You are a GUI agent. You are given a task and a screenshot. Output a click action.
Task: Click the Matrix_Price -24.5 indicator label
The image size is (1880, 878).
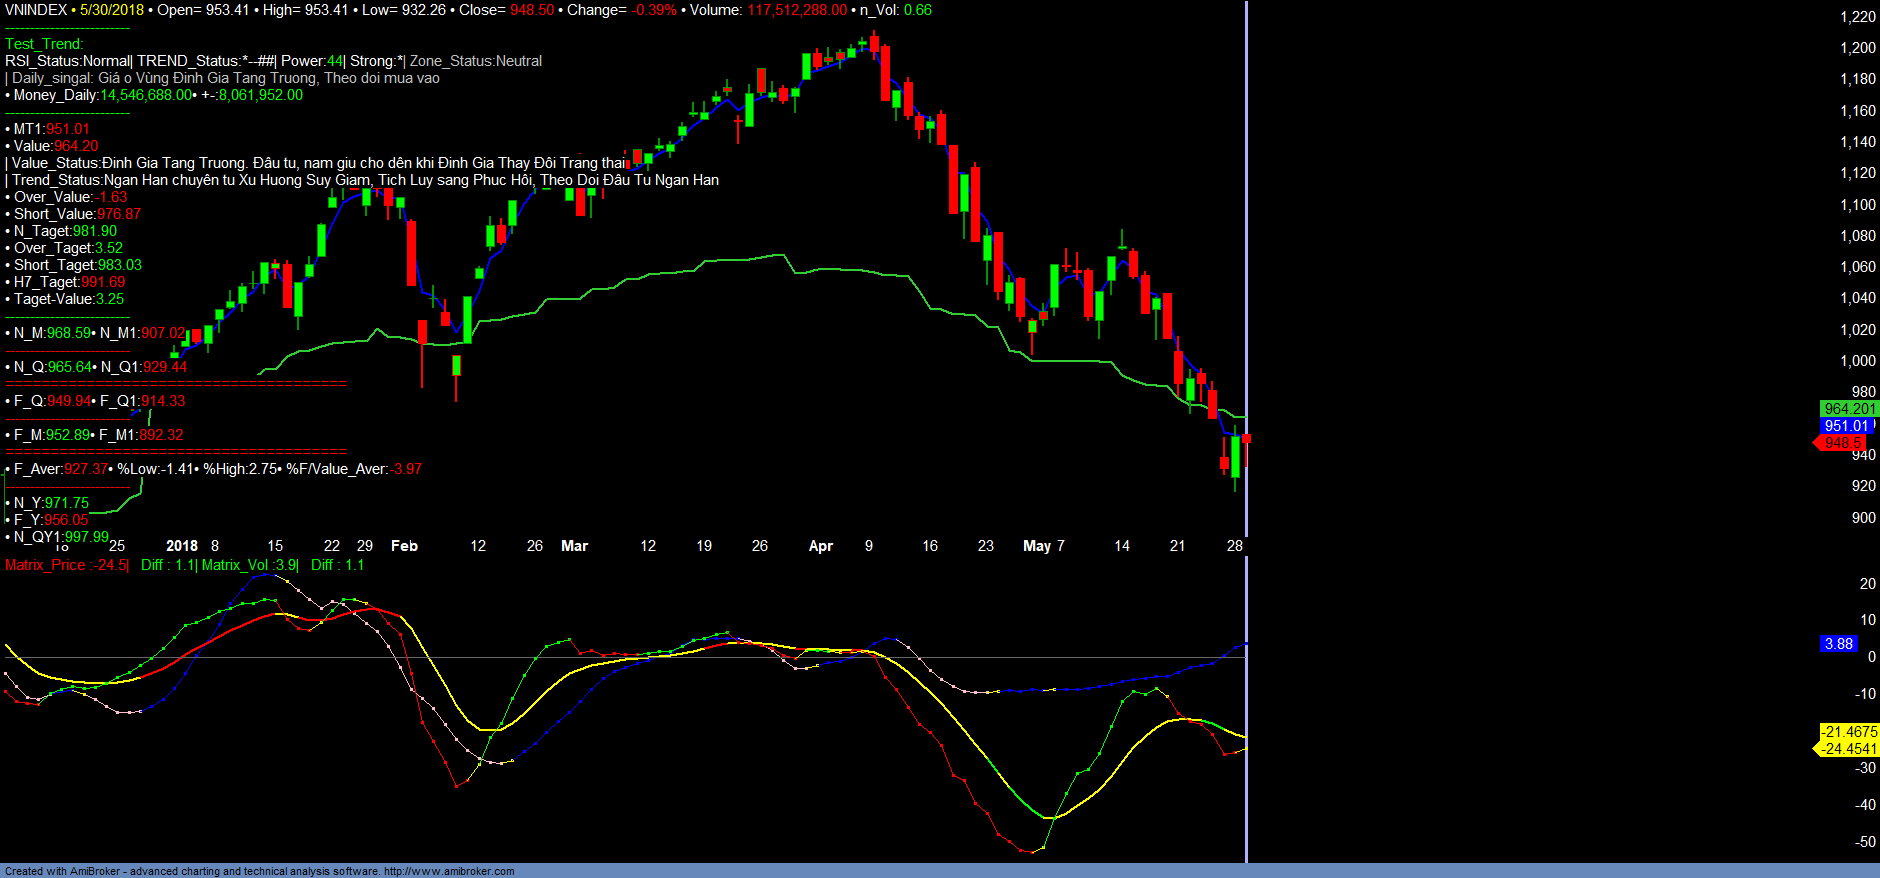[x=66, y=565]
